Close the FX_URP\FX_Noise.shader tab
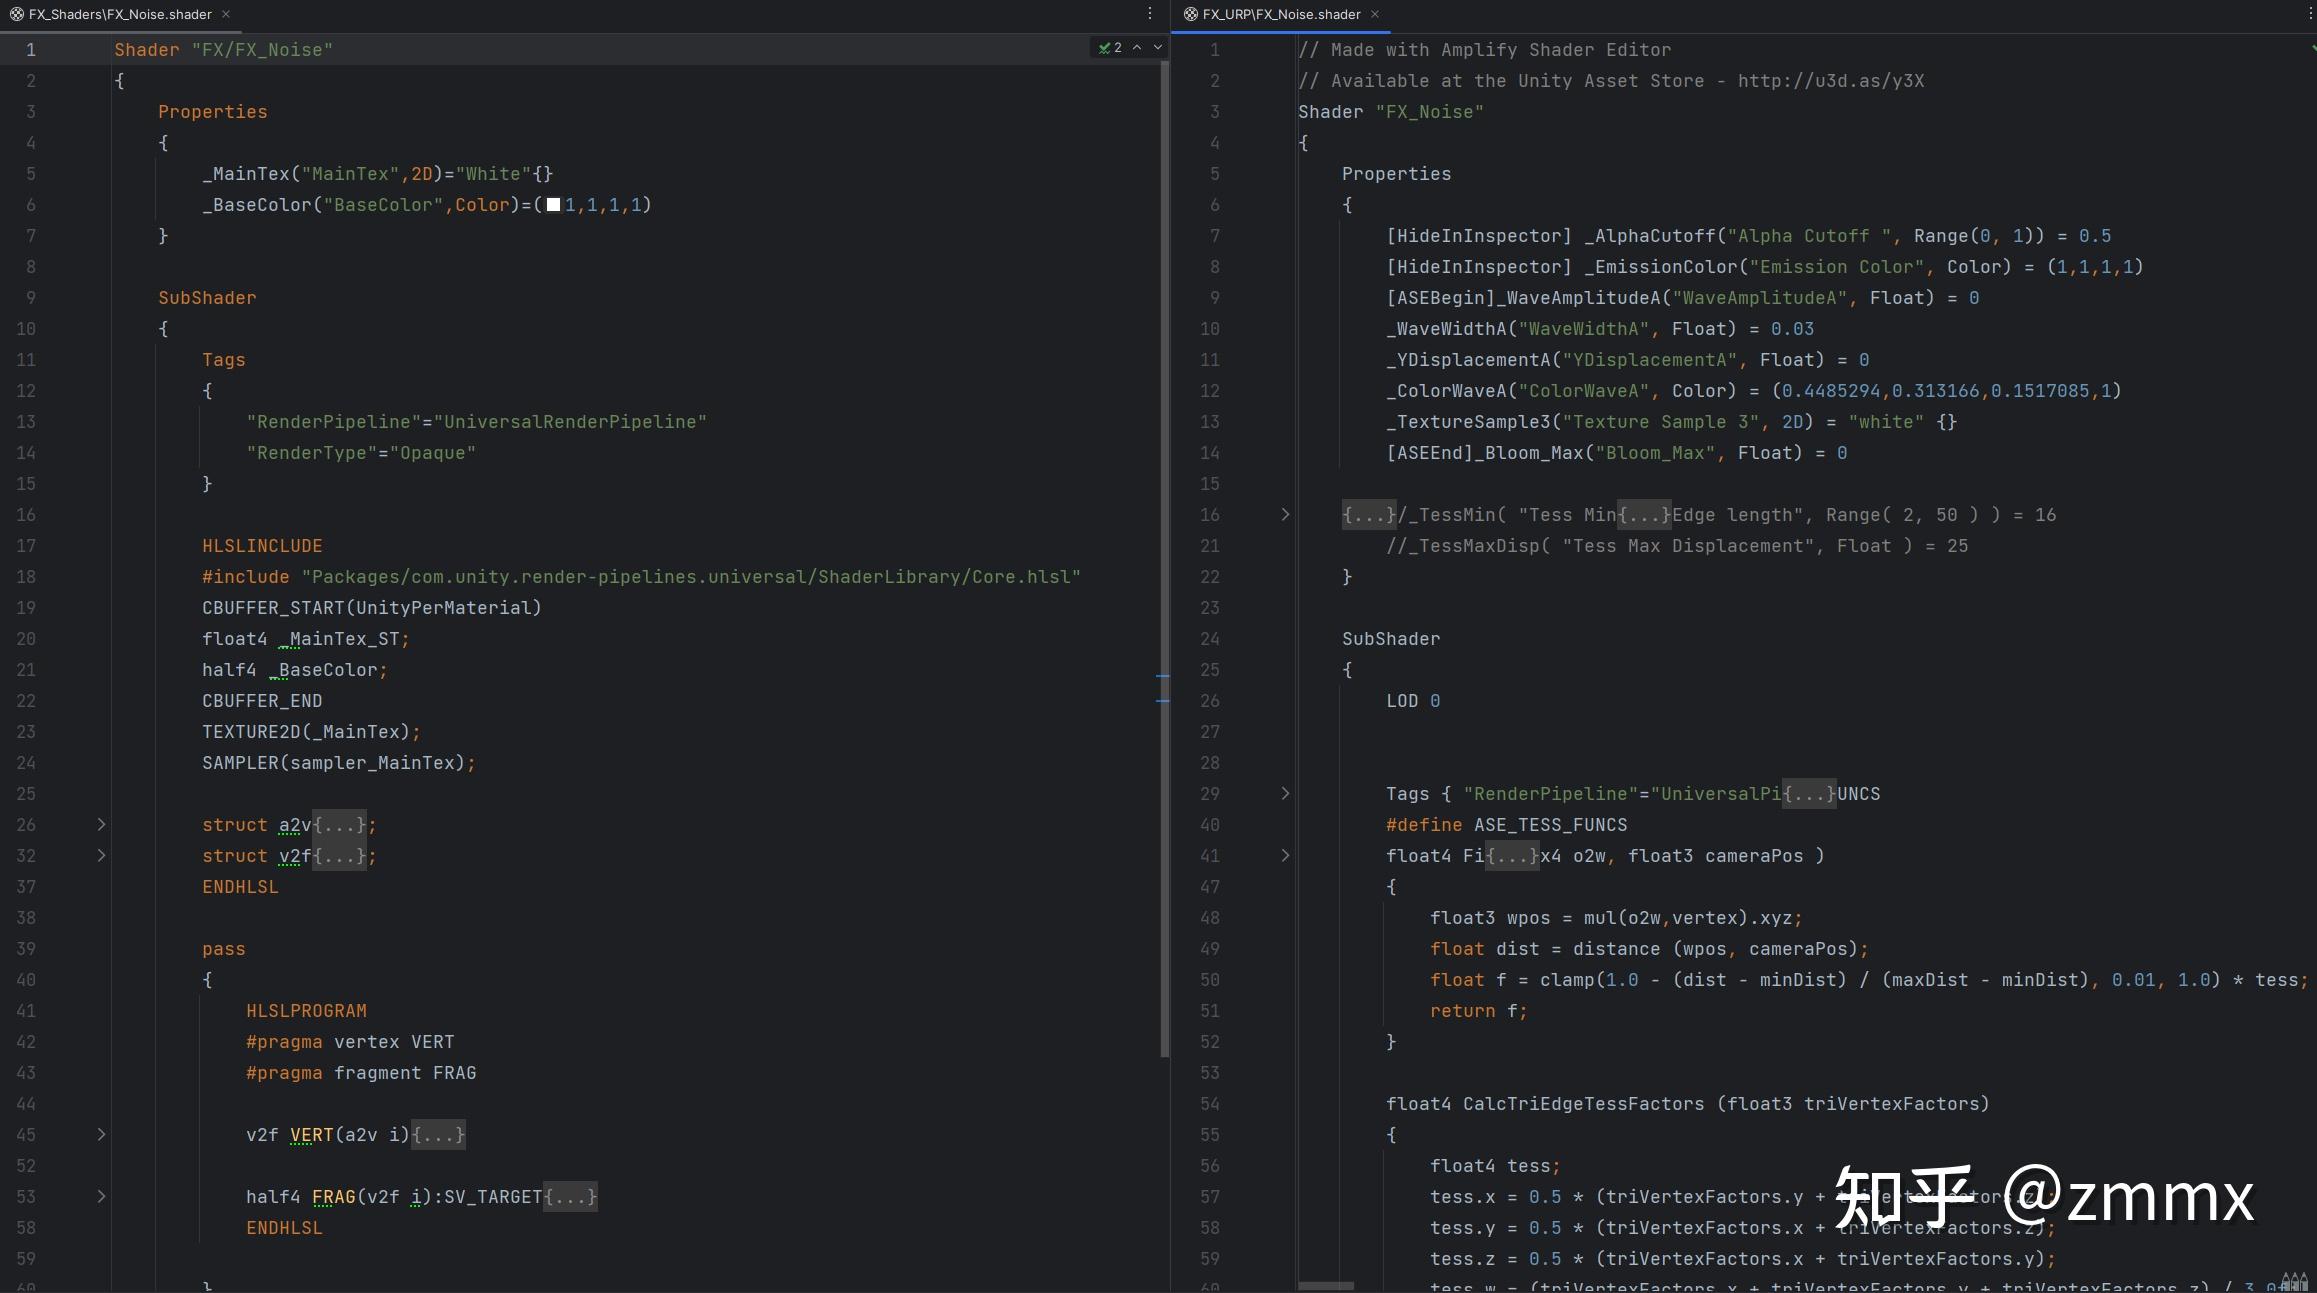The image size is (2317, 1293). coord(1375,14)
